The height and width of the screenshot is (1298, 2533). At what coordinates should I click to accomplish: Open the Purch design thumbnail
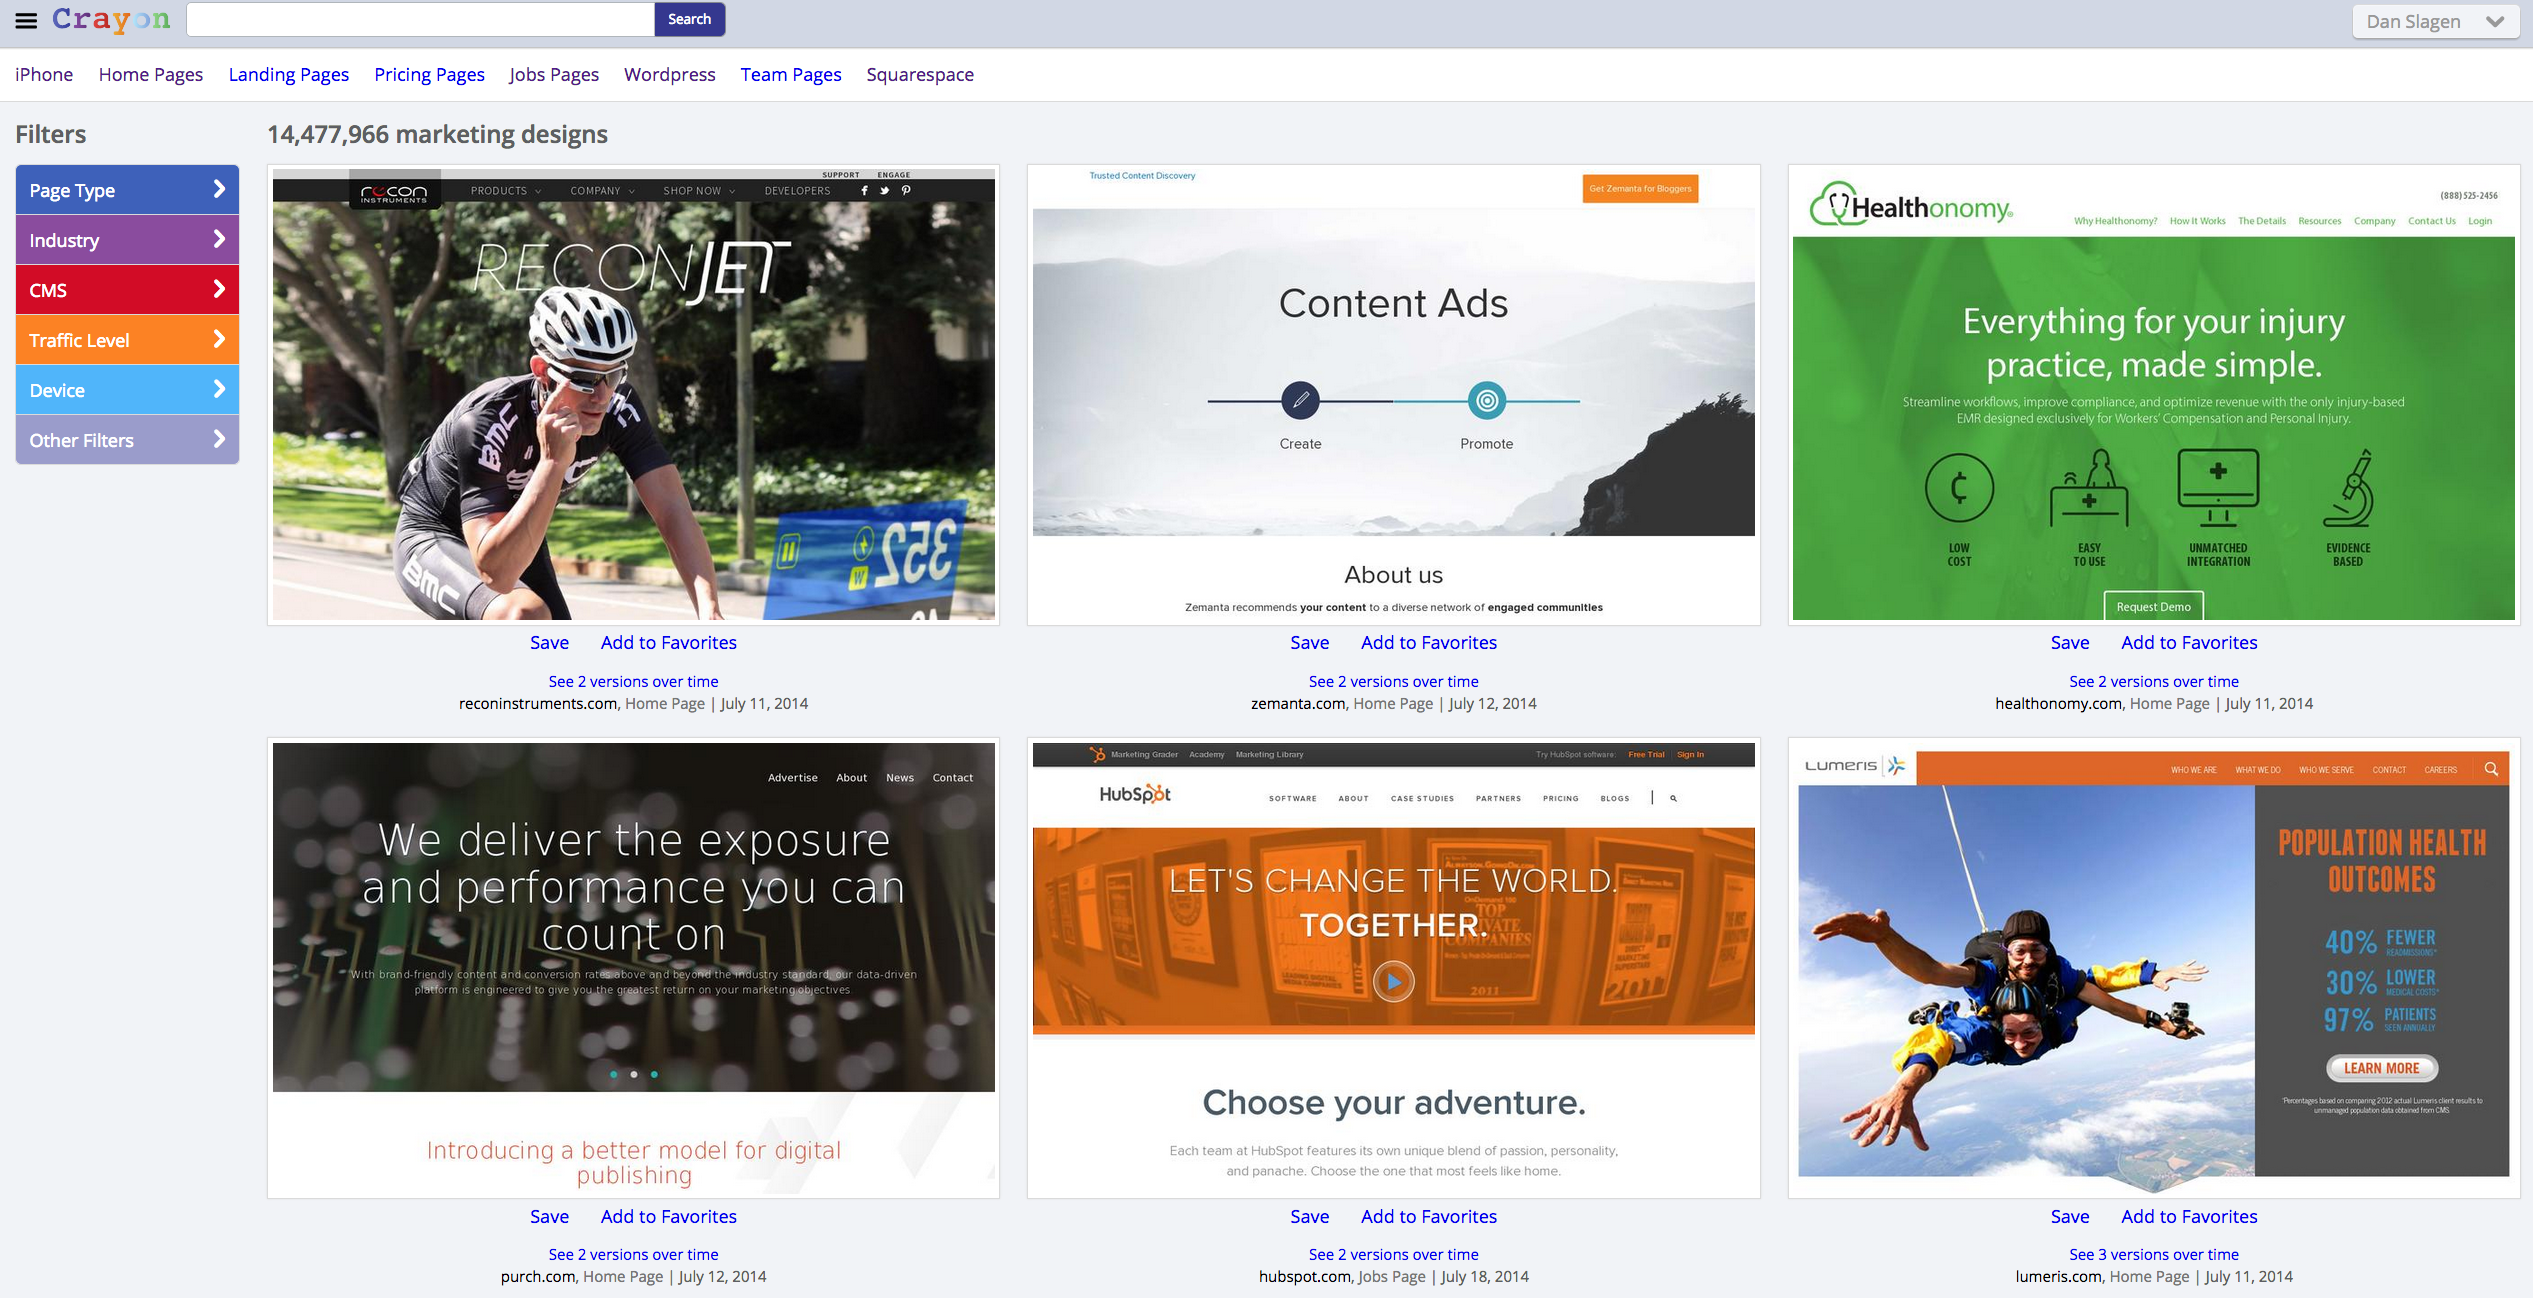pos(633,968)
